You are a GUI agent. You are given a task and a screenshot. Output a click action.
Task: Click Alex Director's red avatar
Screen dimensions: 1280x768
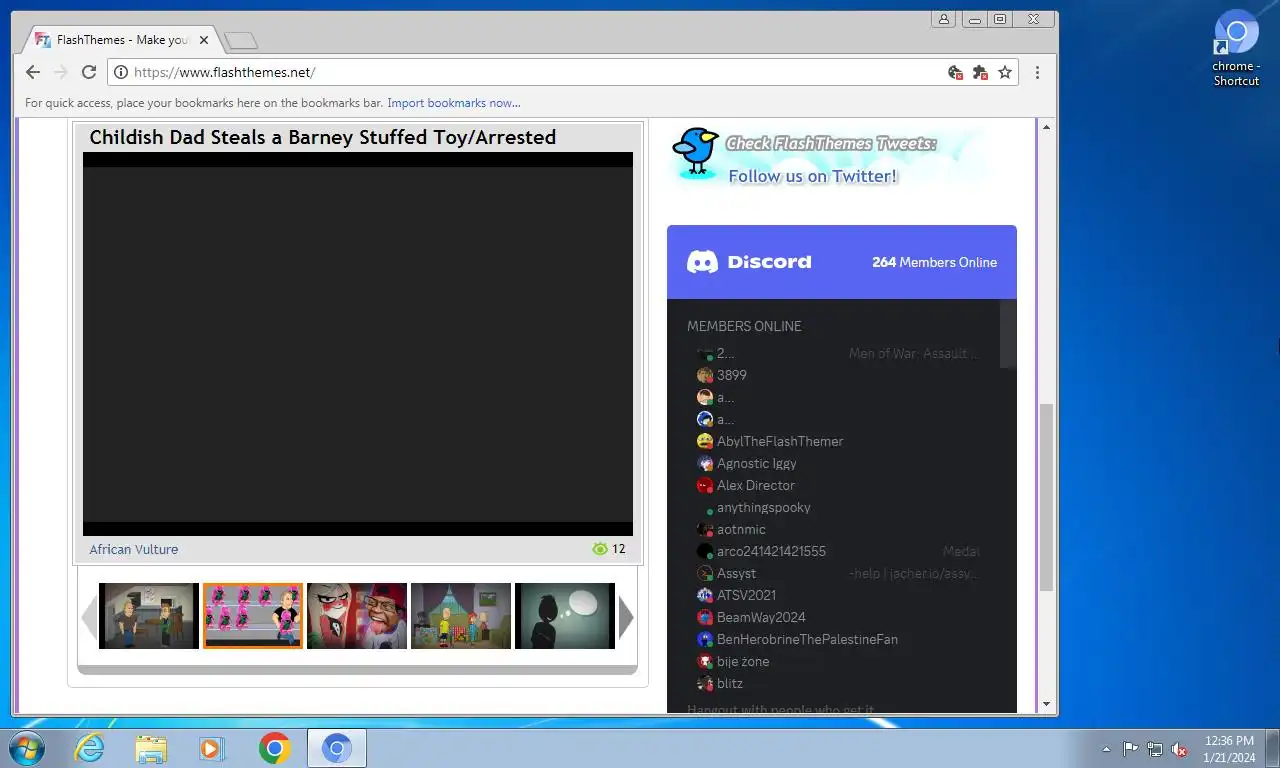point(705,485)
